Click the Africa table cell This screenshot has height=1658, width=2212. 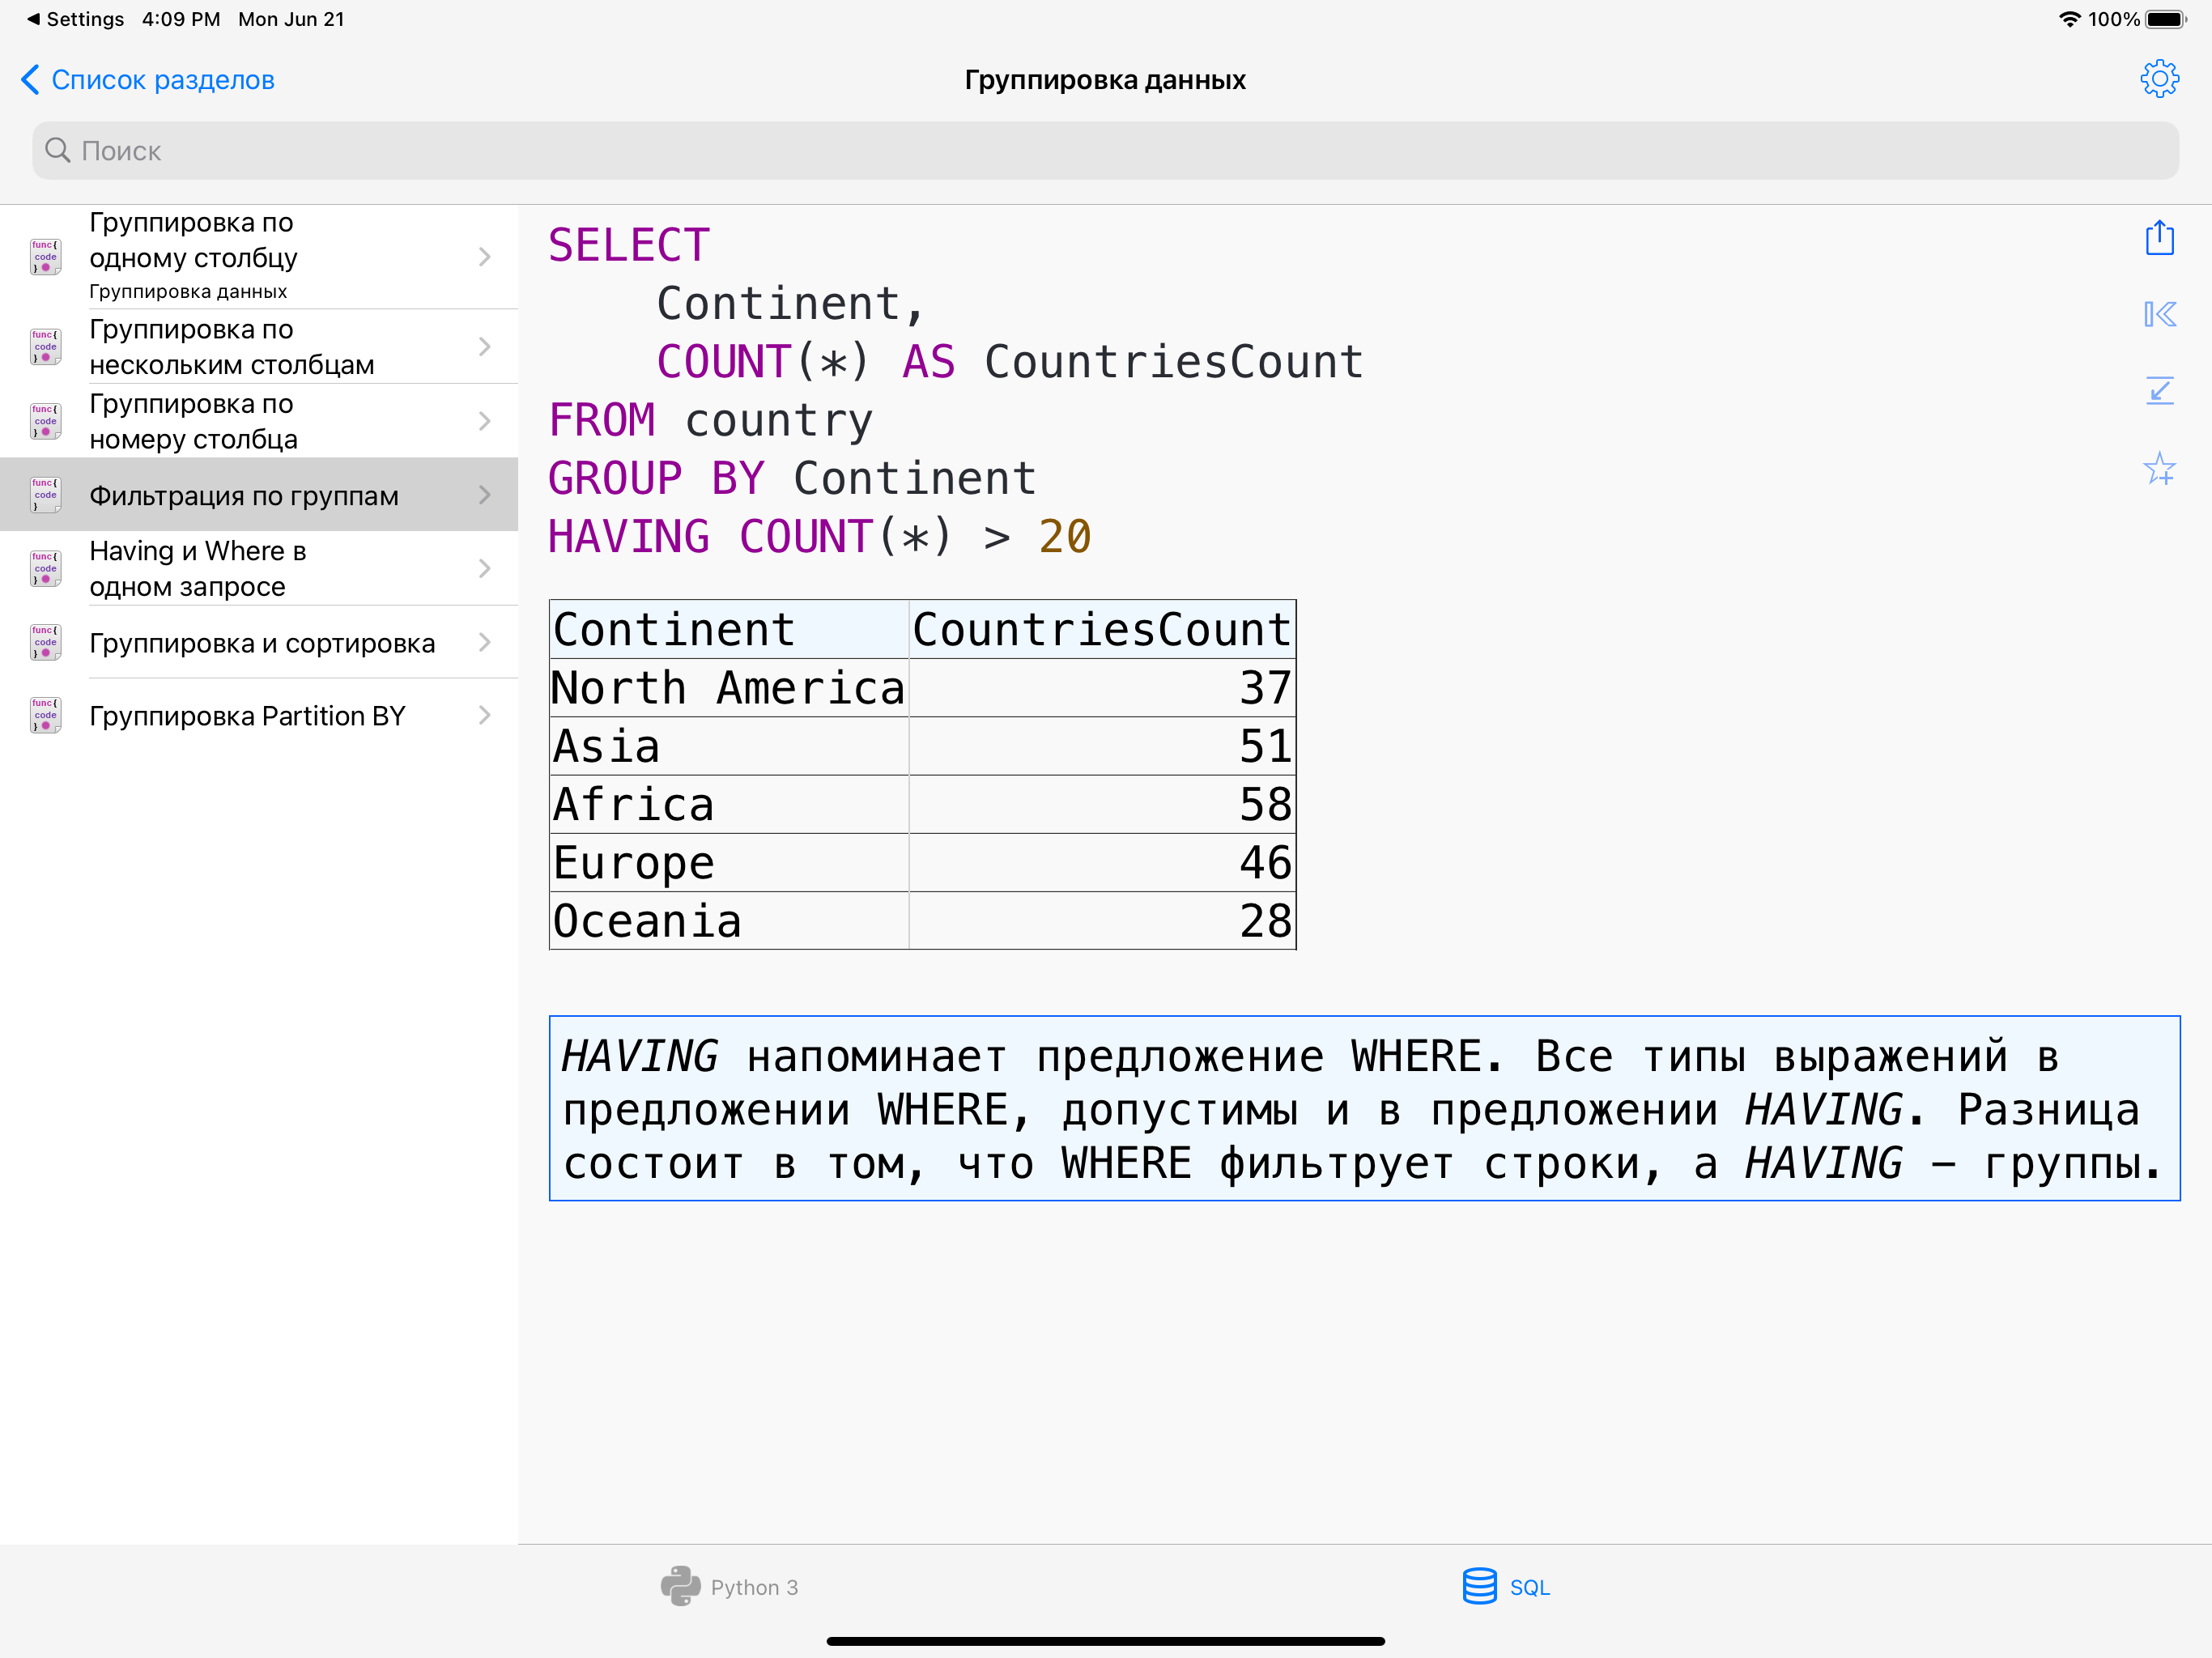729,804
